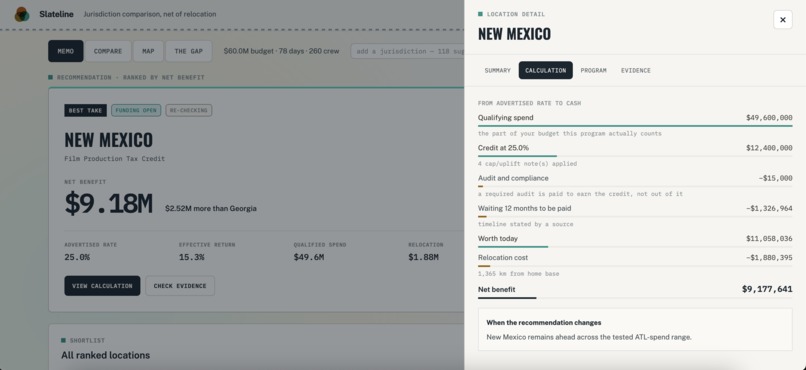Select the Calculation tab

pyautogui.click(x=545, y=70)
